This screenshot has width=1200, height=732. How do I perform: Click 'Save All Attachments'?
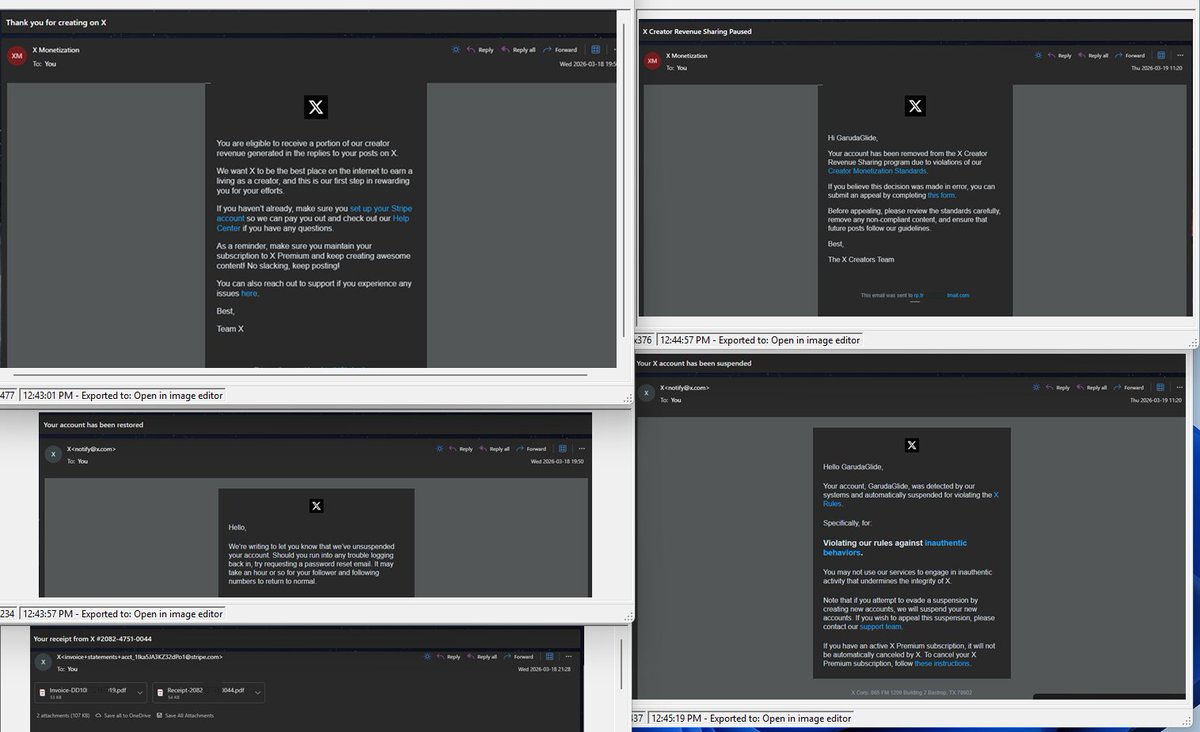(x=183, y=715)
